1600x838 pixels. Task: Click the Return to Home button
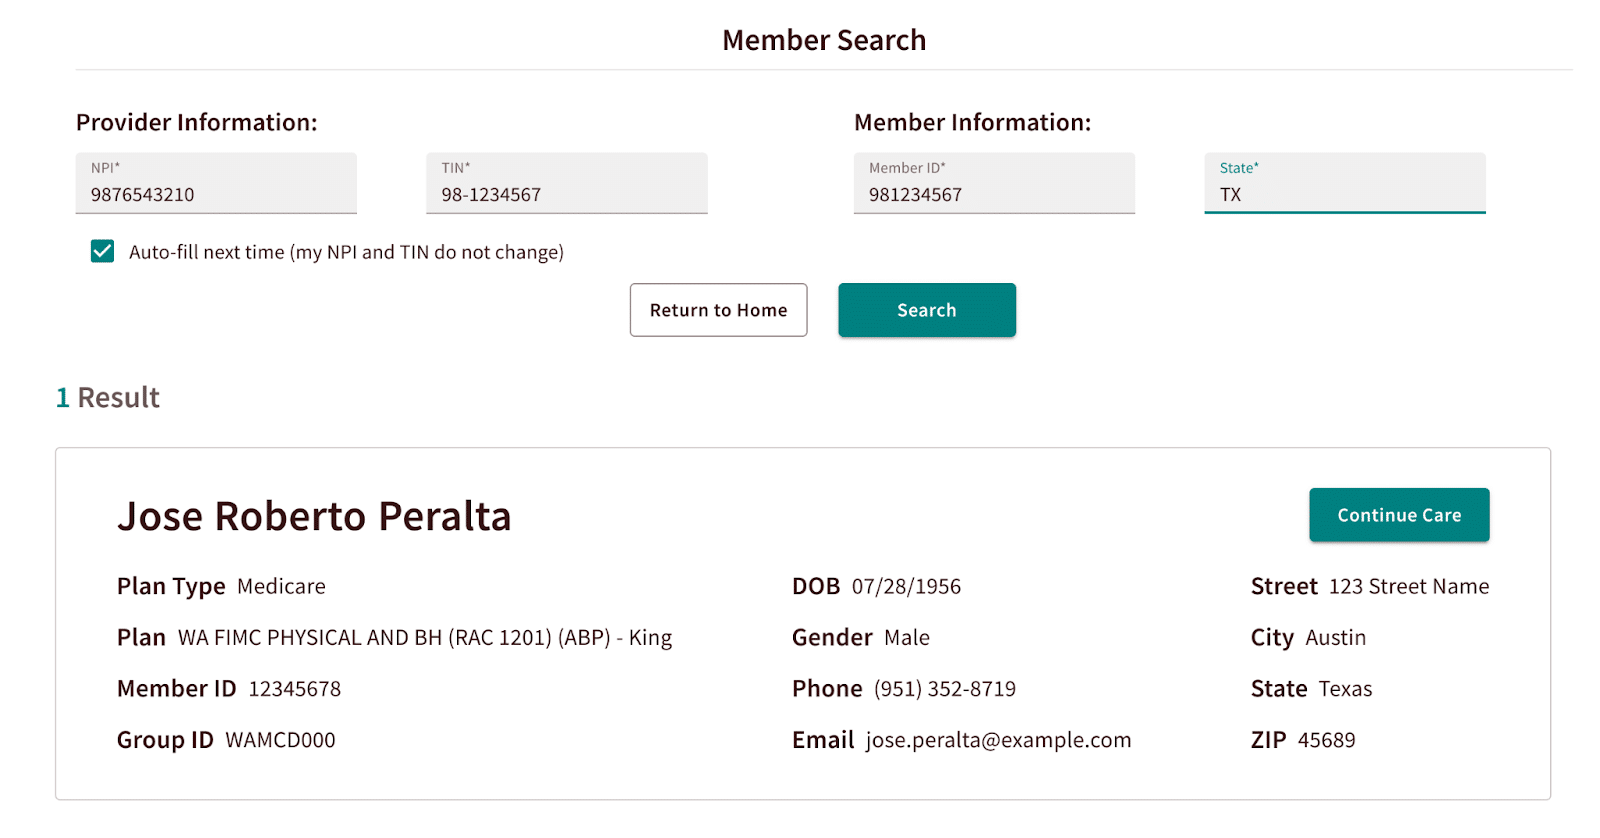point(718,310)
